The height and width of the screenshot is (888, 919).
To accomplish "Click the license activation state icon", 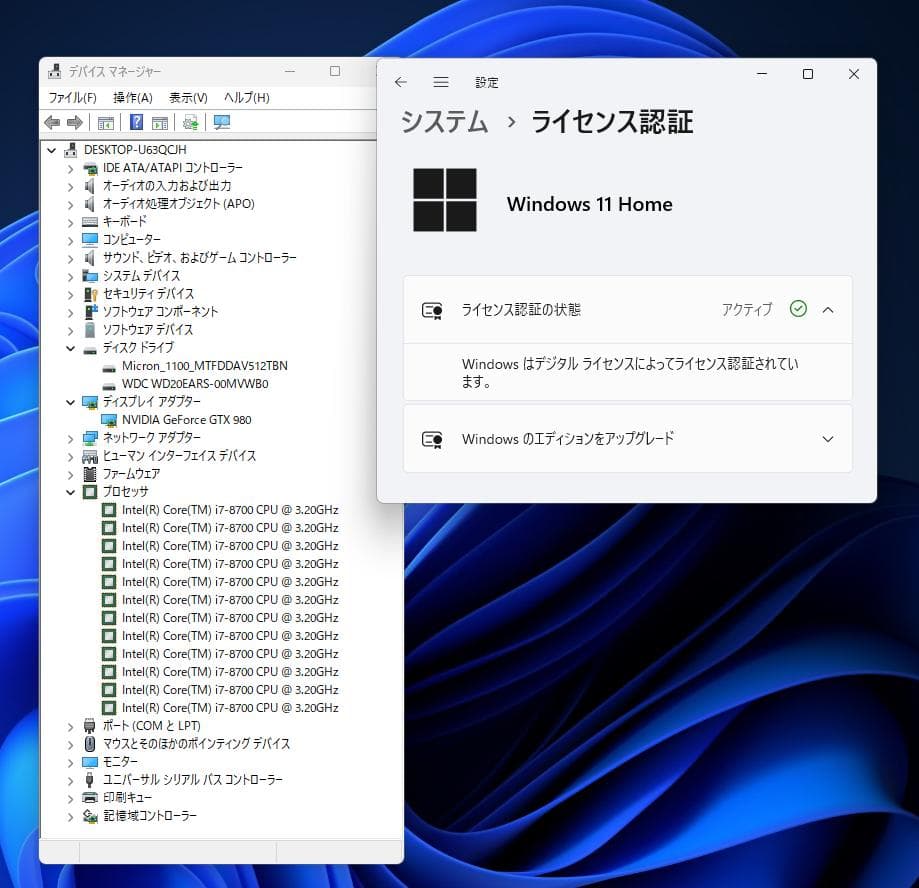I will tap(433, 309).
